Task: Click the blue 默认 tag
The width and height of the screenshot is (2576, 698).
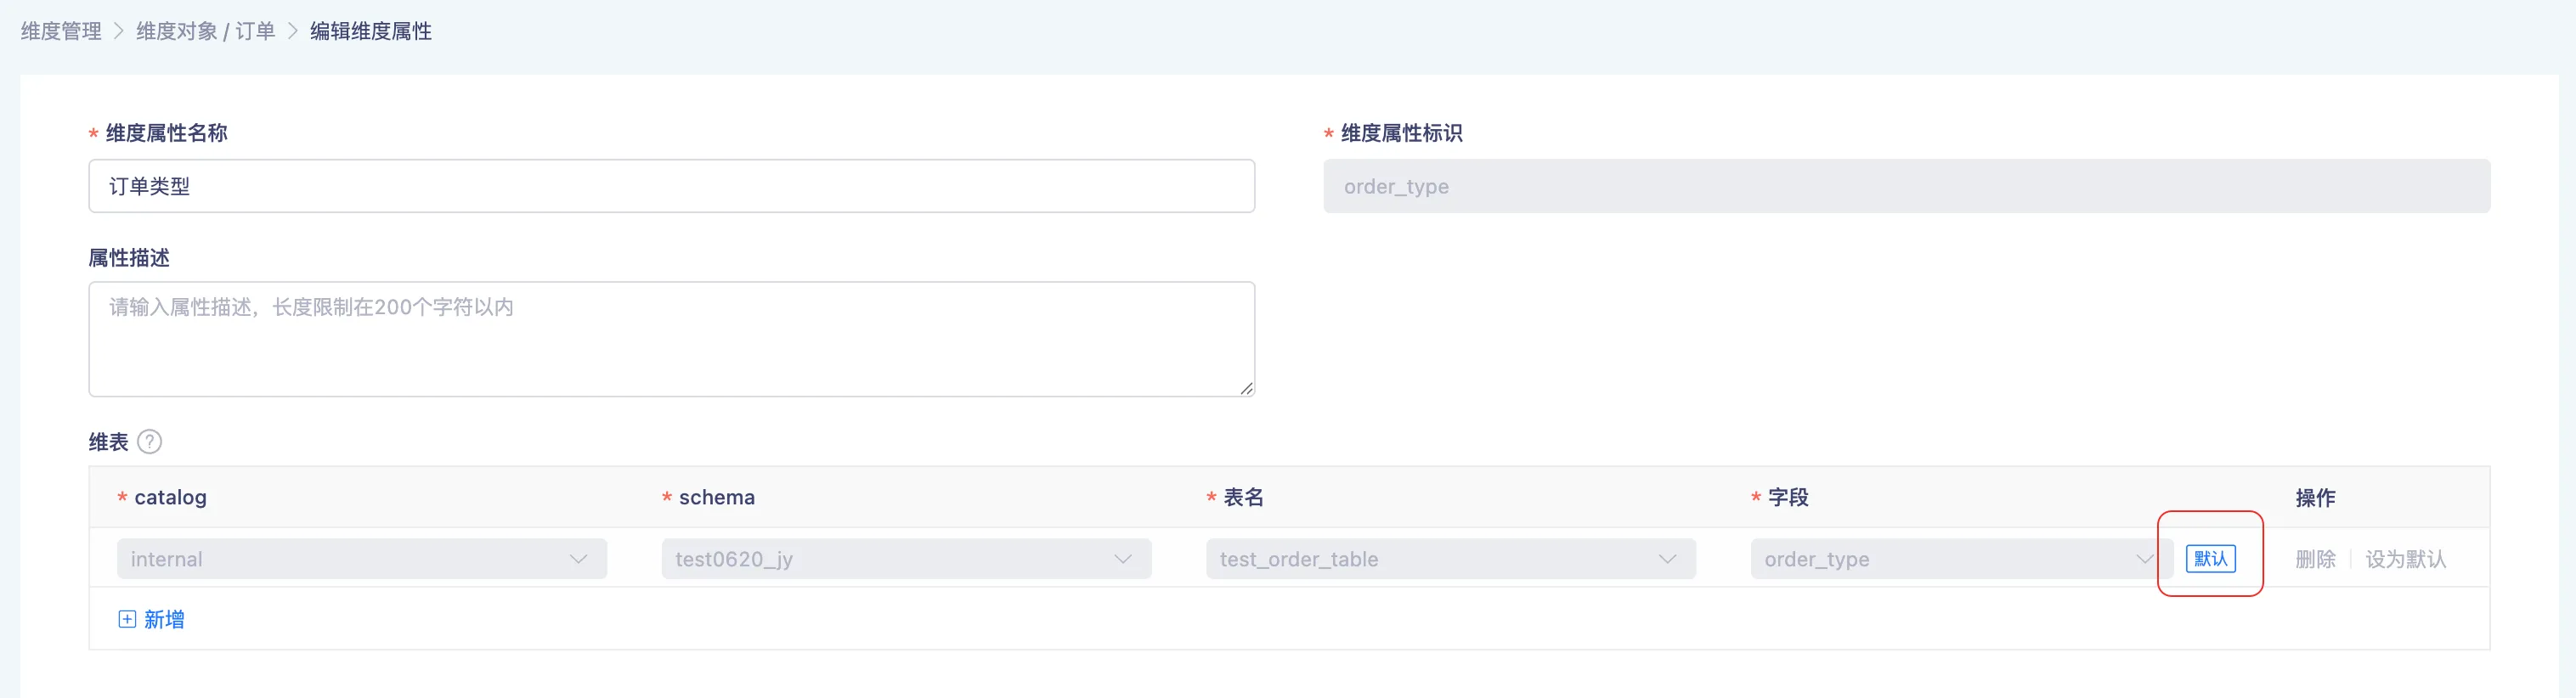Action: click(2210, 559)
